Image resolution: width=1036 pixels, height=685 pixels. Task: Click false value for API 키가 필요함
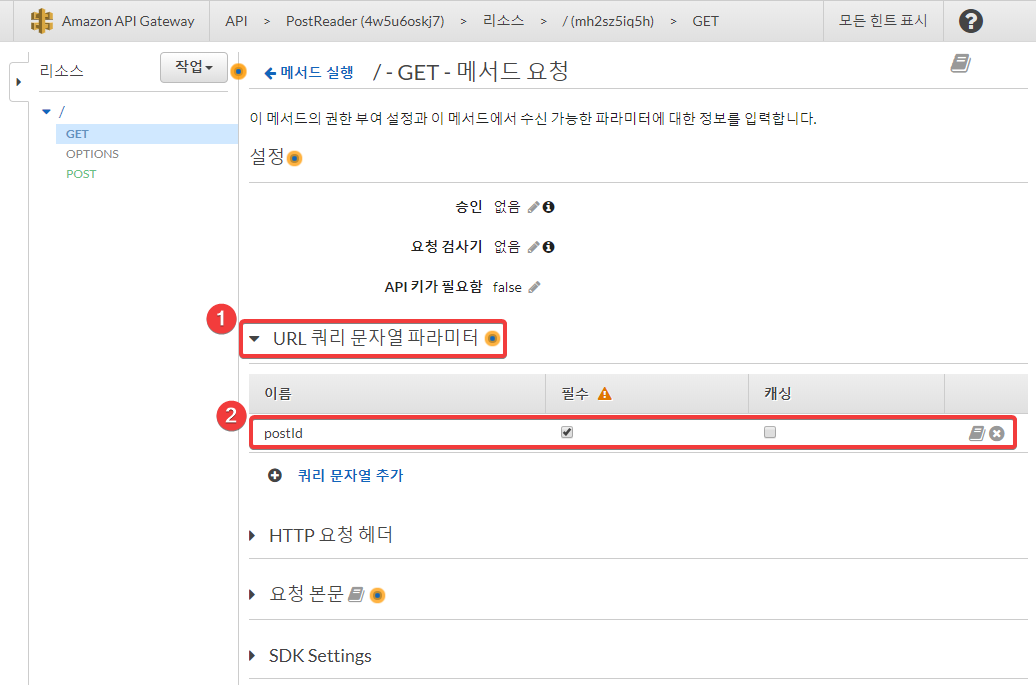[x=507, y=287]
